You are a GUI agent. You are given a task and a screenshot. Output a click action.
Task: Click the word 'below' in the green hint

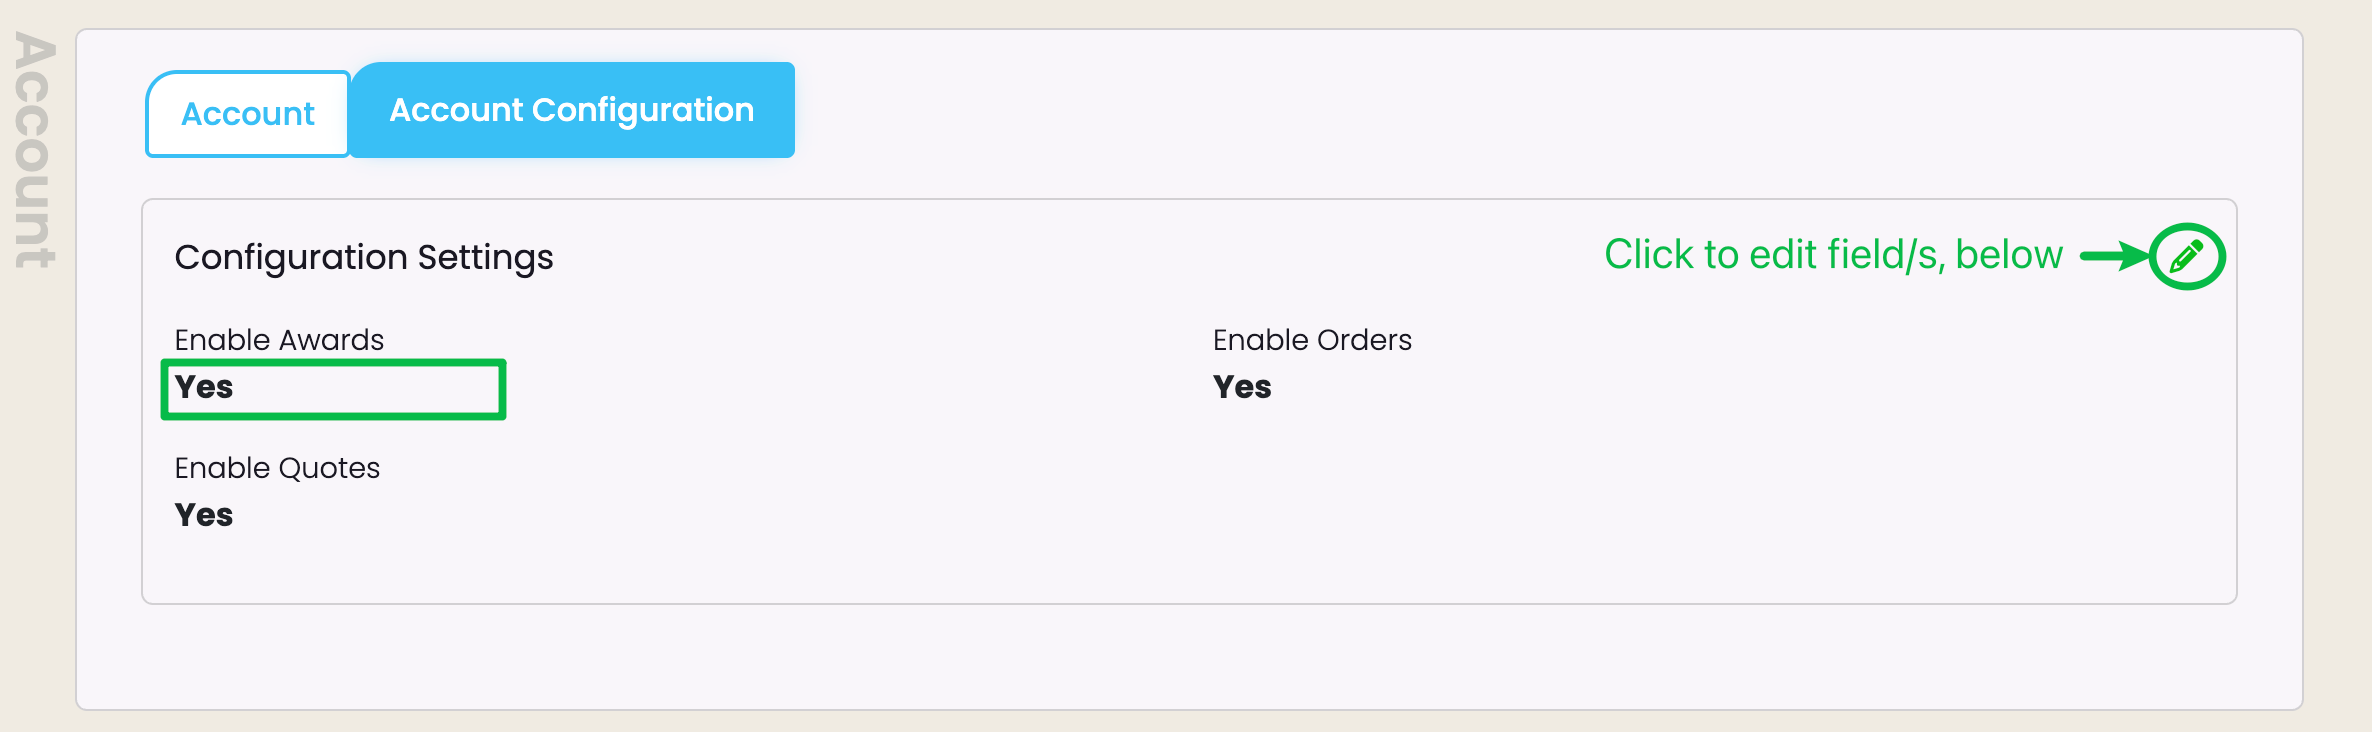coord(2009,255)
